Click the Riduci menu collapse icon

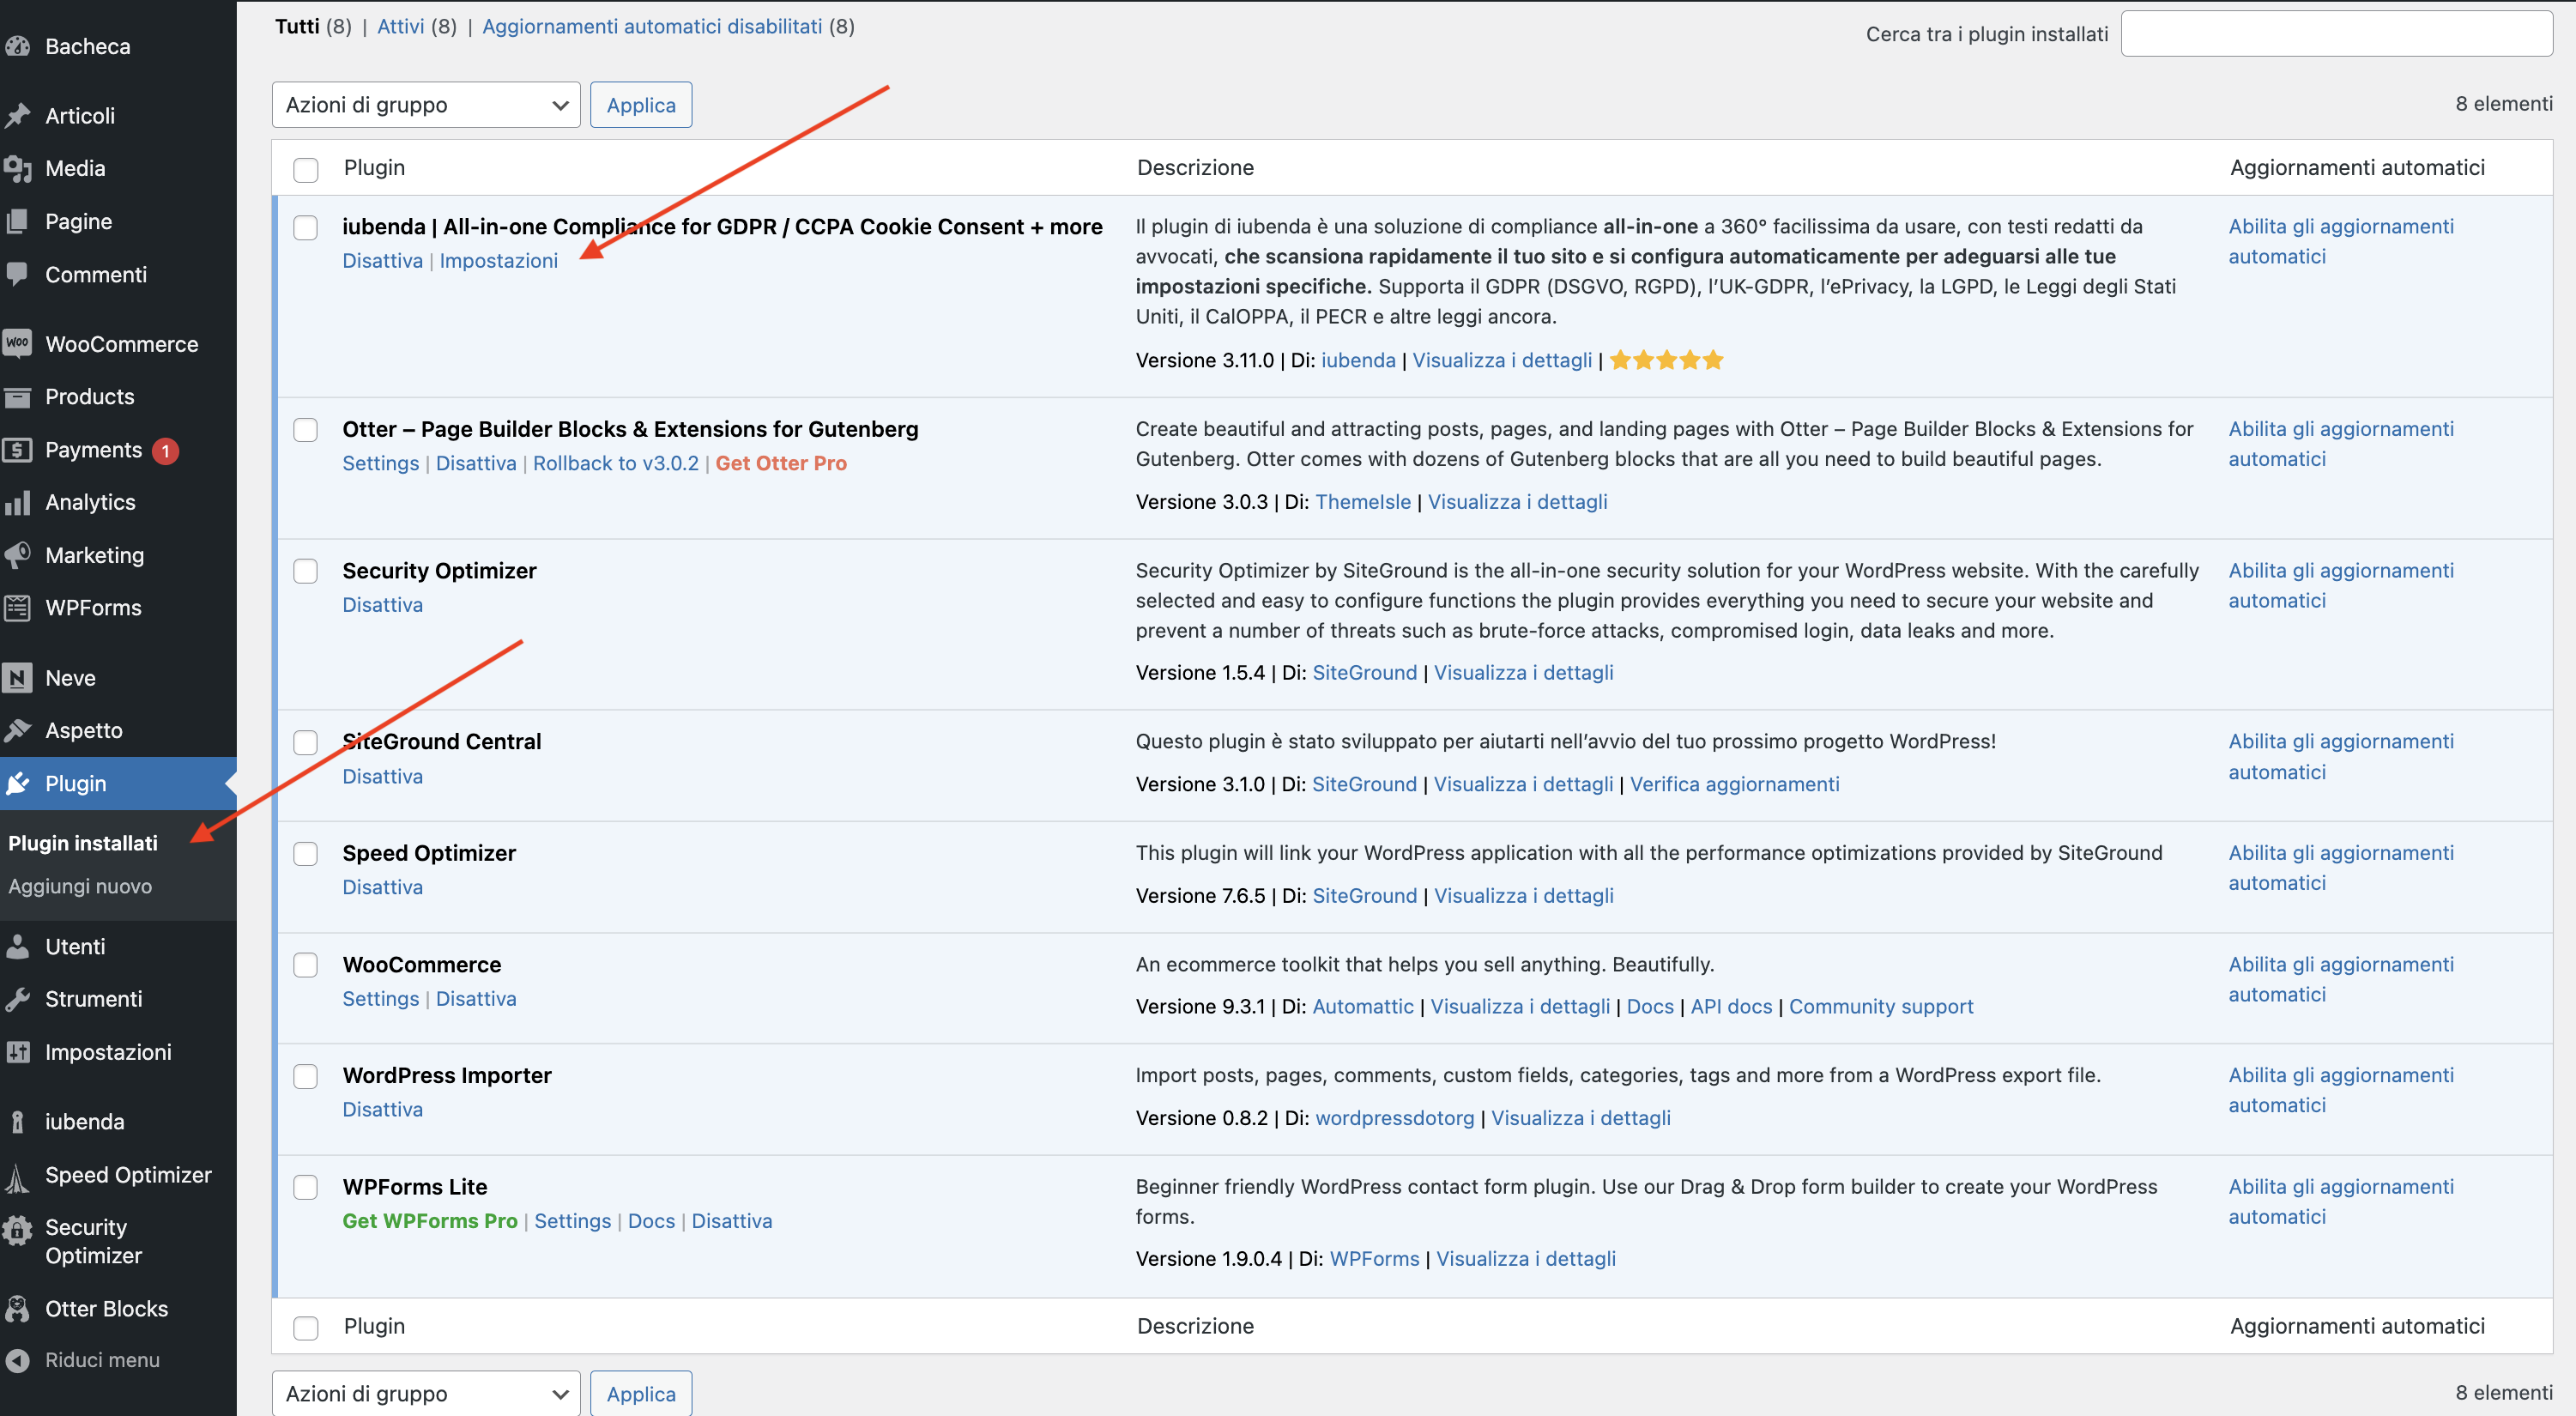pyautogui.click(x=17, y=1360)
